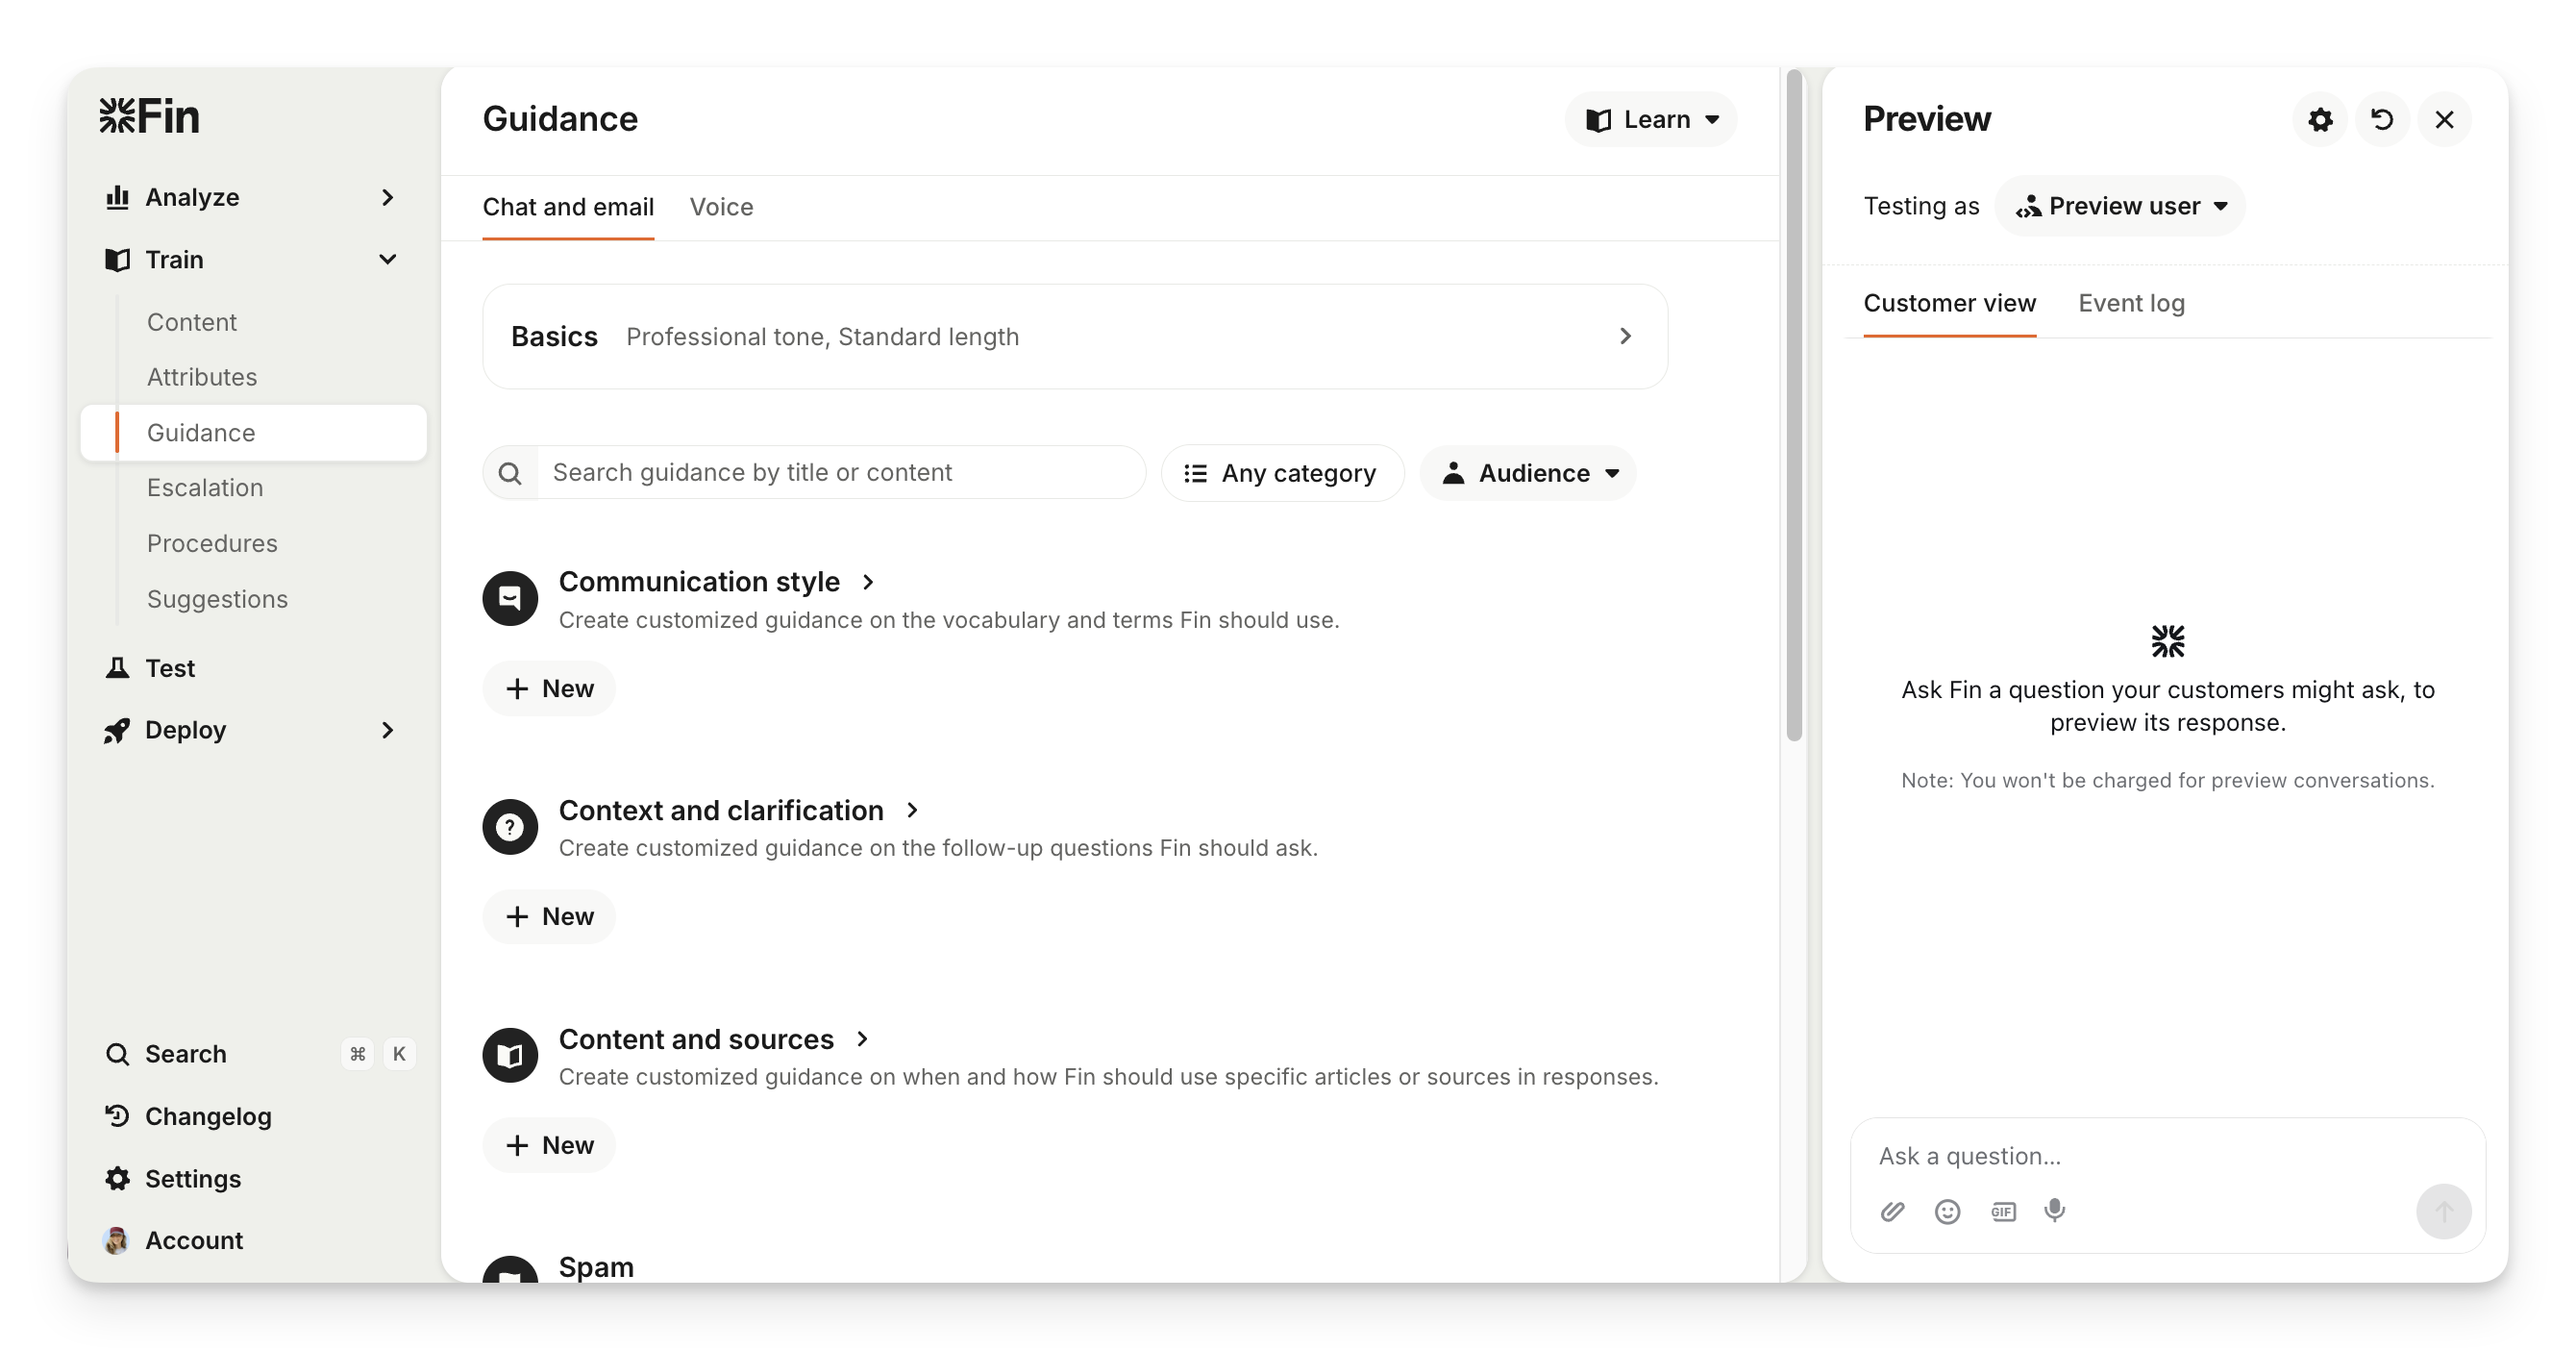
Task: Open the Audience filter dropdown
Action: [x=1528, y=473]
